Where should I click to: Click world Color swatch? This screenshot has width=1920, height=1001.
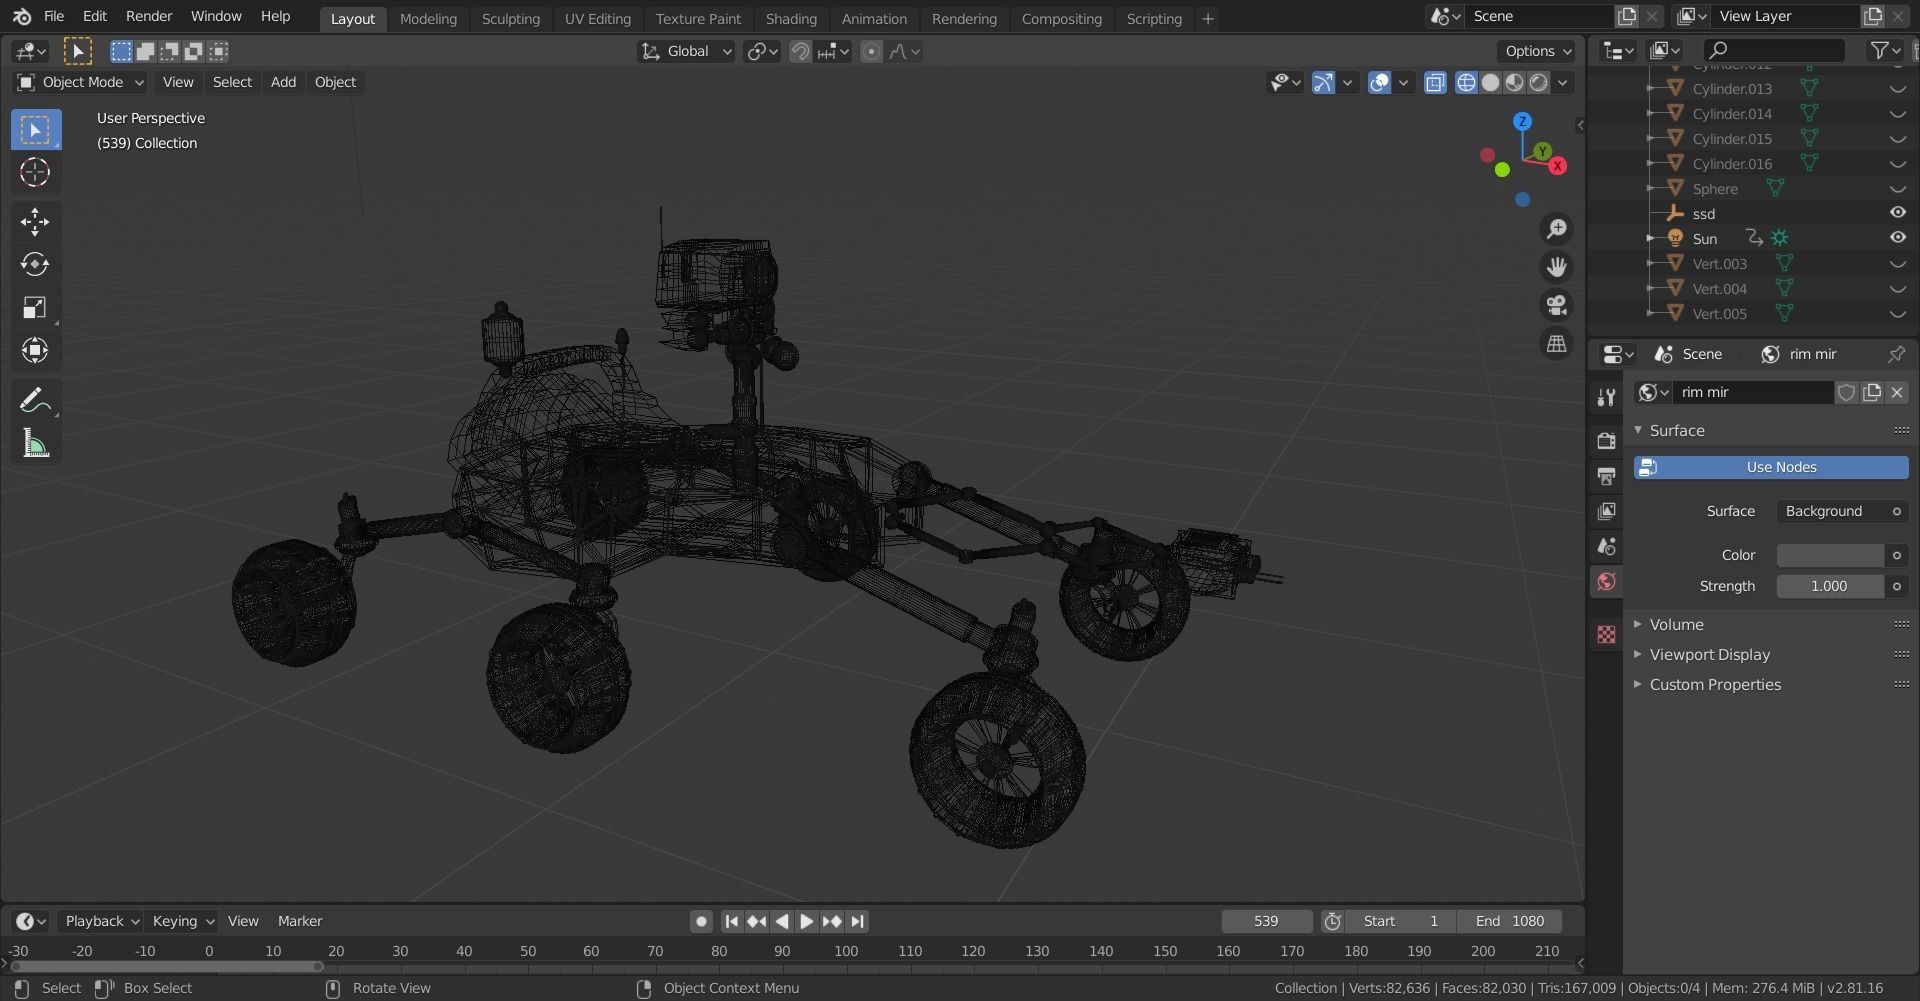pyautogui.click(x=1830, y=555)
